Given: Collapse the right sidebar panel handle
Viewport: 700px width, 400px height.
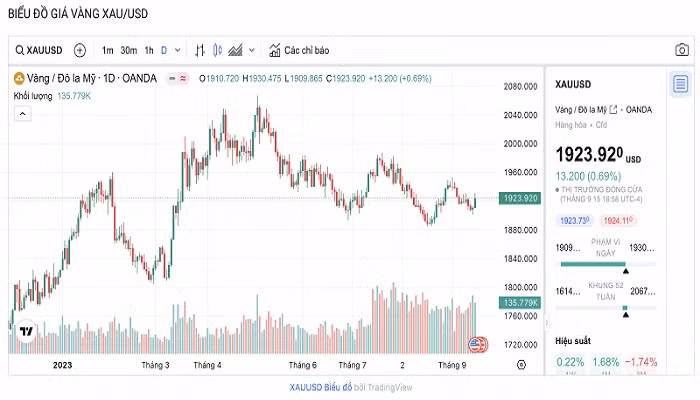Looking at the screenshot, I should click(x=546, y=323).
